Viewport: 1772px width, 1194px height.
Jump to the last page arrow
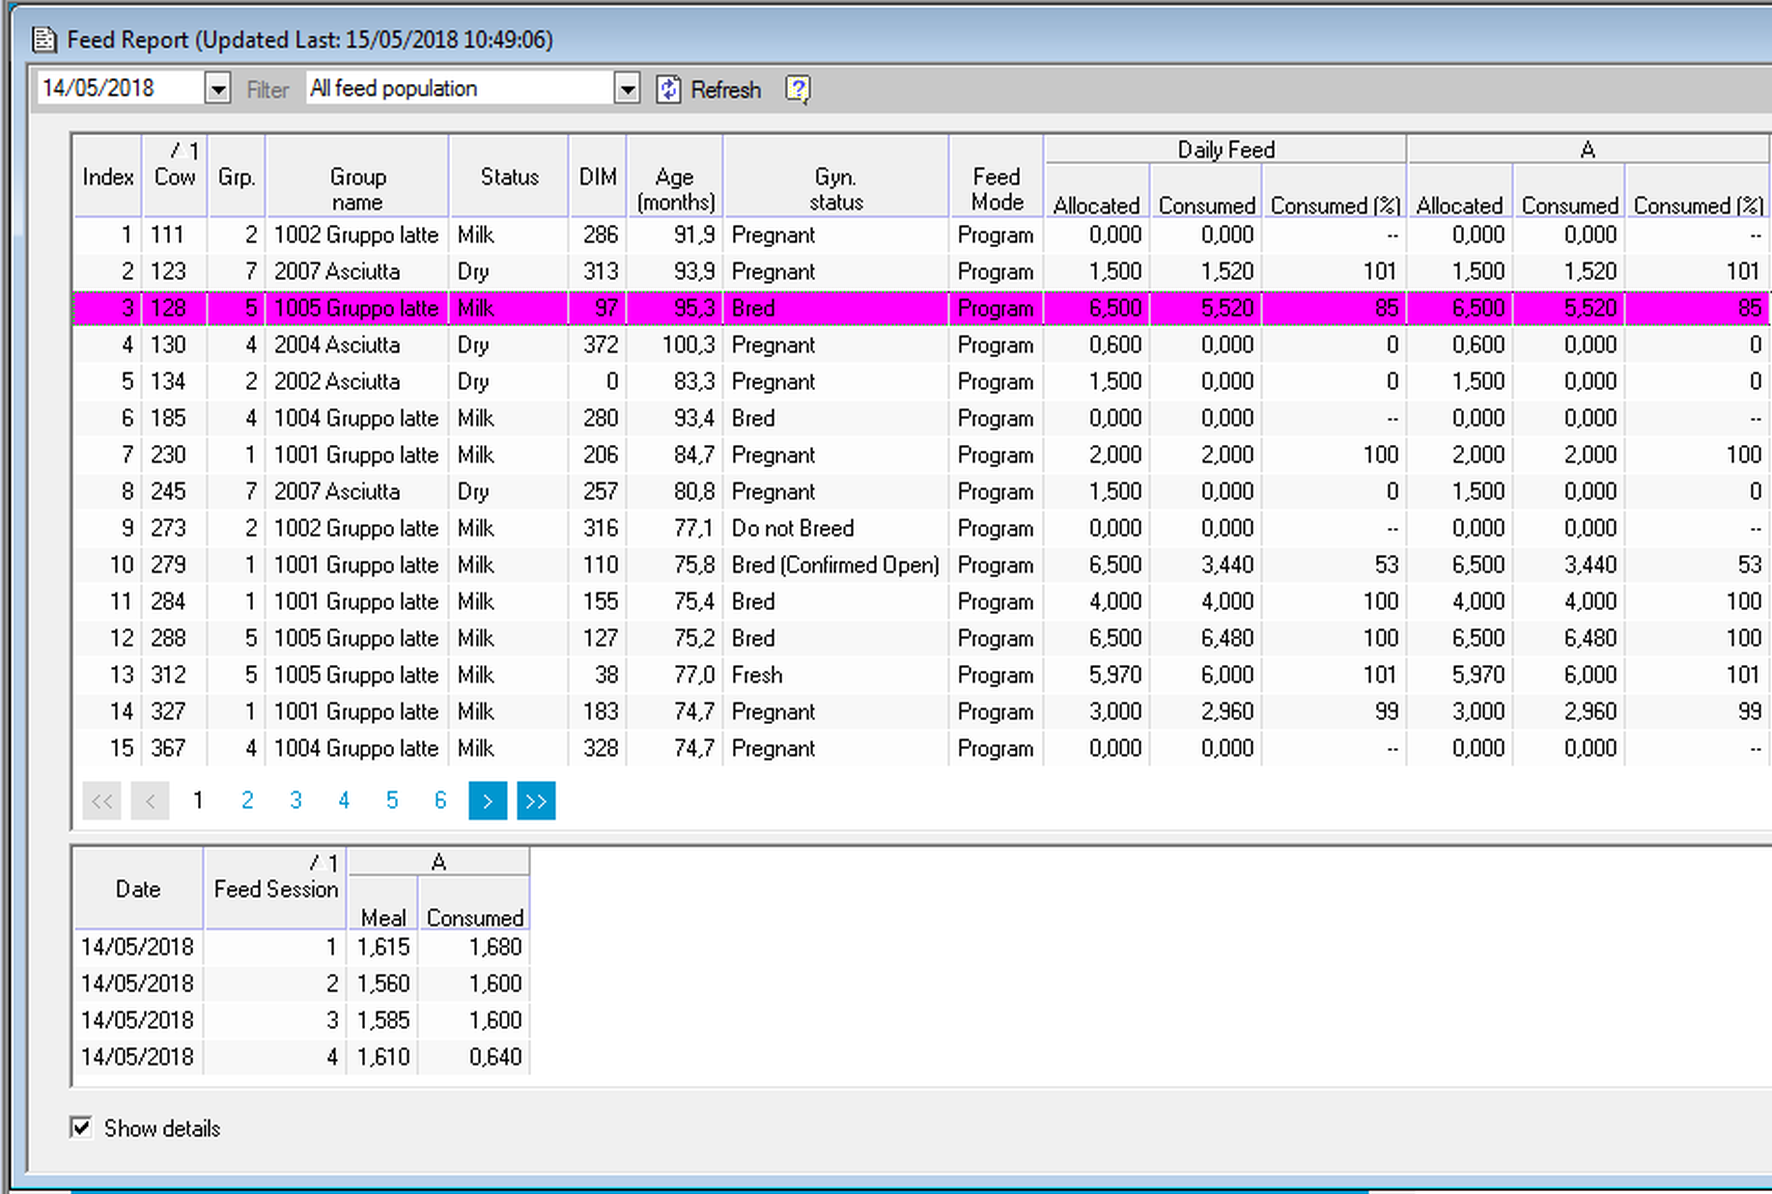point(536,801)
